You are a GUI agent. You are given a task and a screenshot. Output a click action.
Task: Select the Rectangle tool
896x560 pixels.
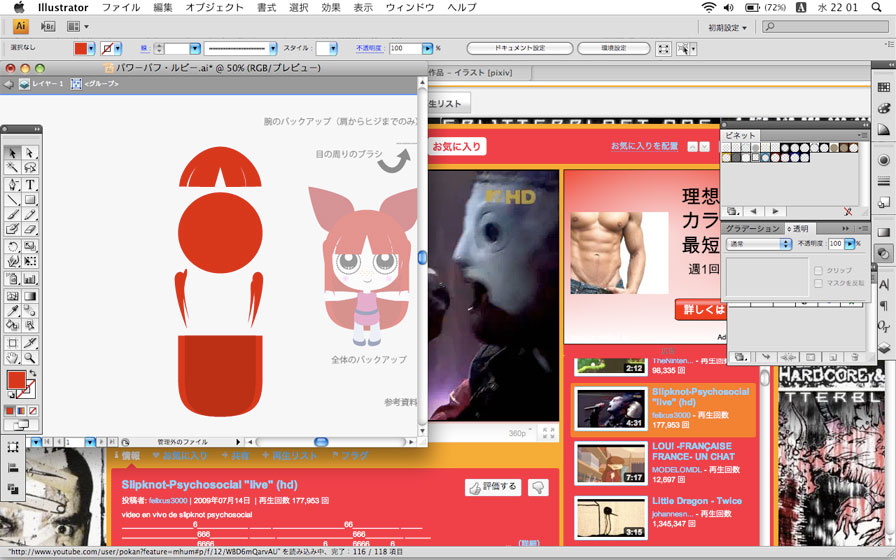click(30, 199)
